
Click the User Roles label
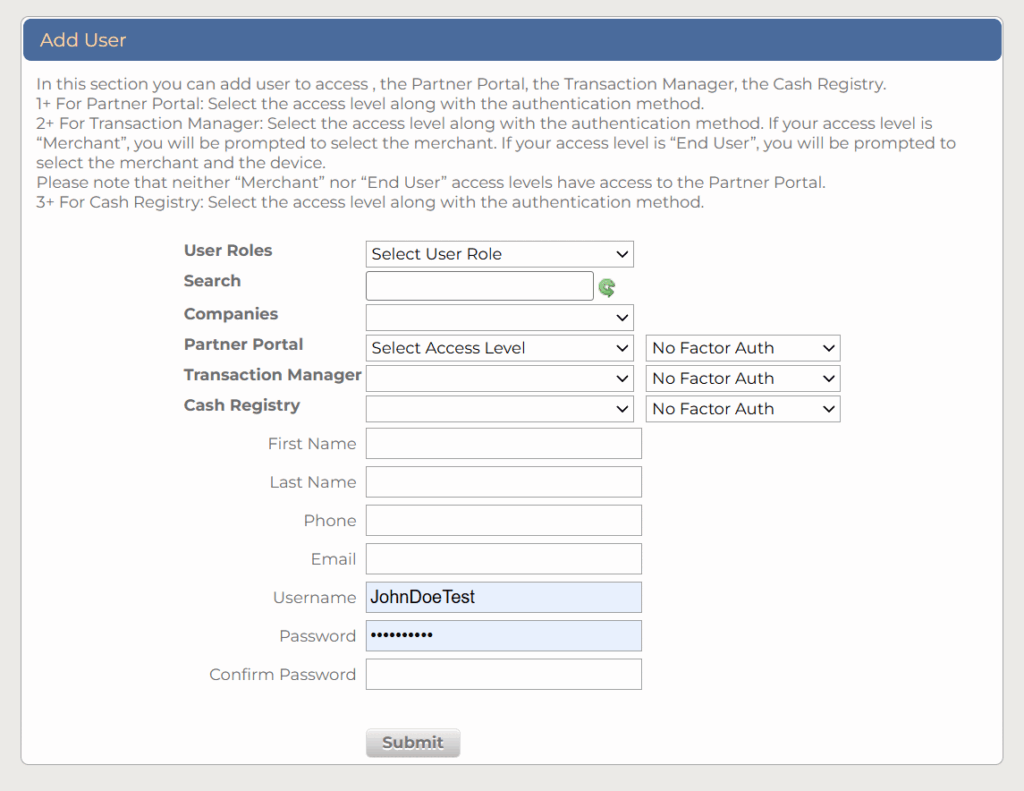[228, 251]
